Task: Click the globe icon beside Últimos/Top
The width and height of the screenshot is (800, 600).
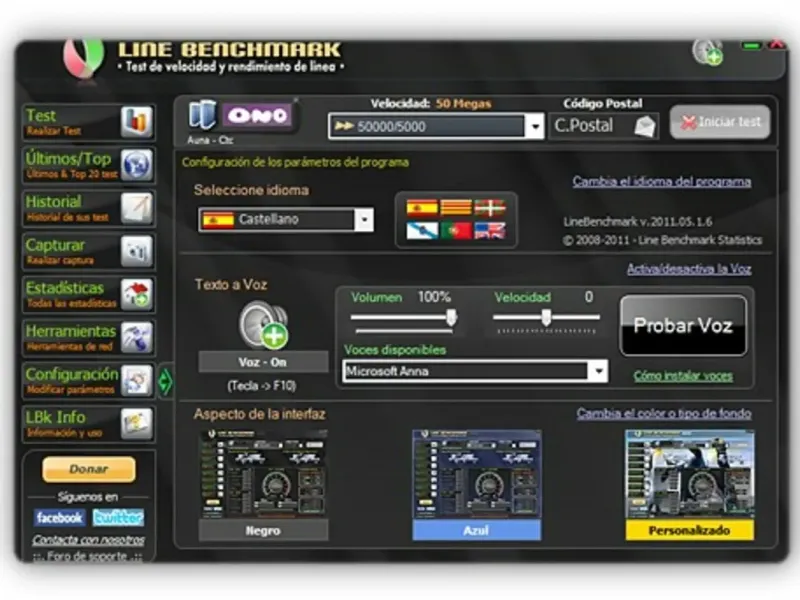Action: (x=137, y=165)
